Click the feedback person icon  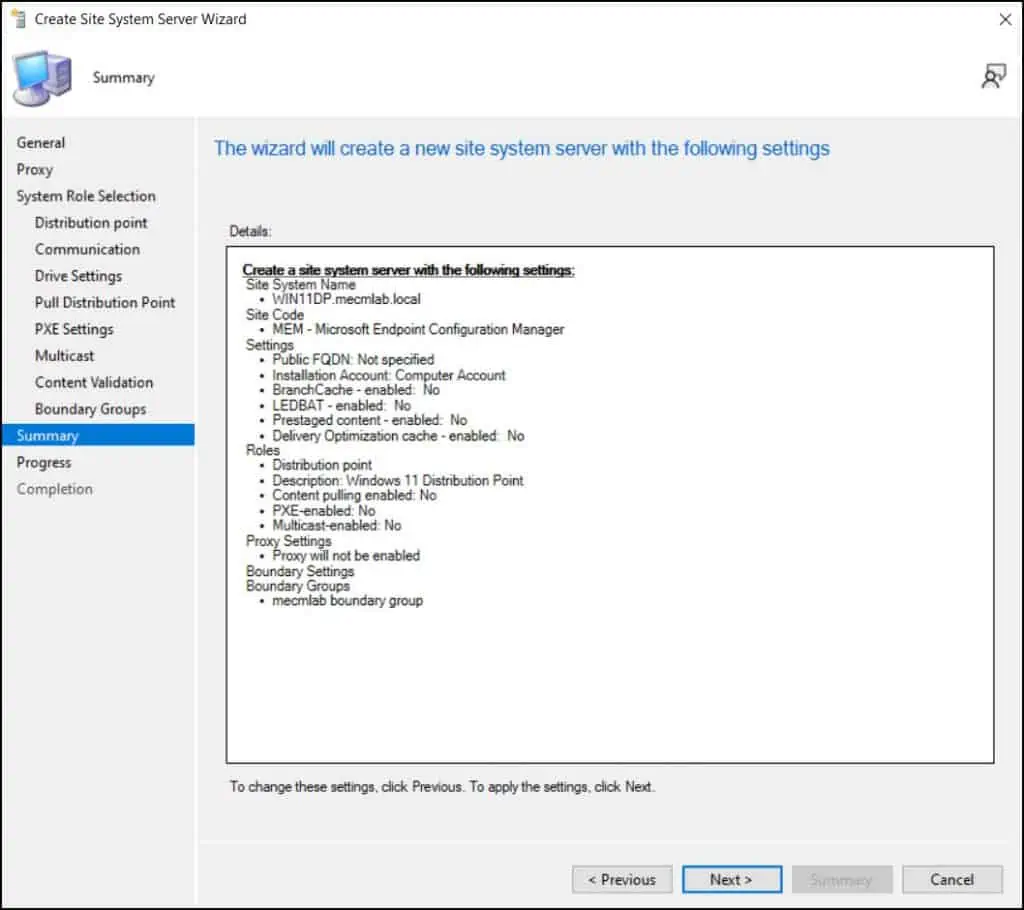tap(993, 77)
